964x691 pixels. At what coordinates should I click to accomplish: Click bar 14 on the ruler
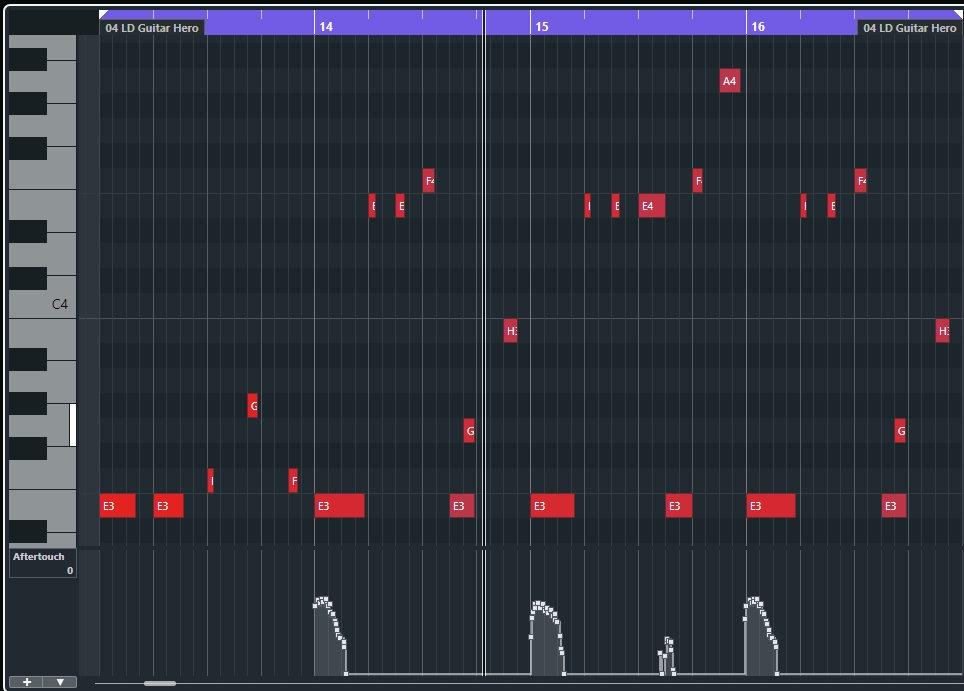click(x=325, y=27)
